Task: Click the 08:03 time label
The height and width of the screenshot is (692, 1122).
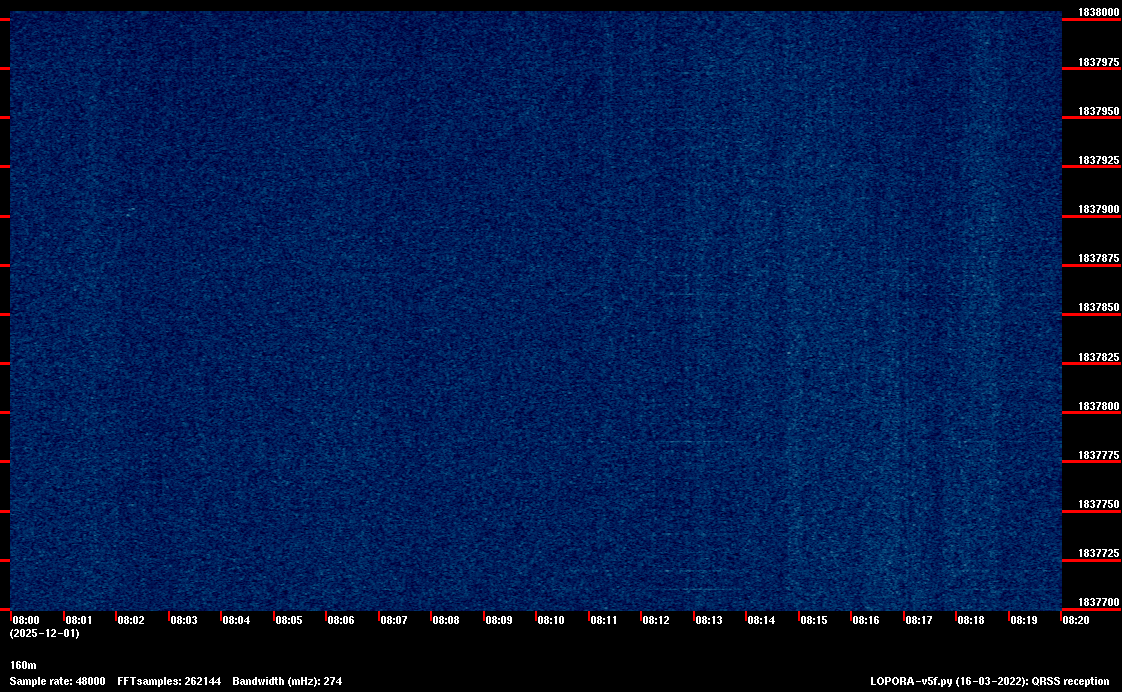Action: pyautogui.click(x=184, y=620)
